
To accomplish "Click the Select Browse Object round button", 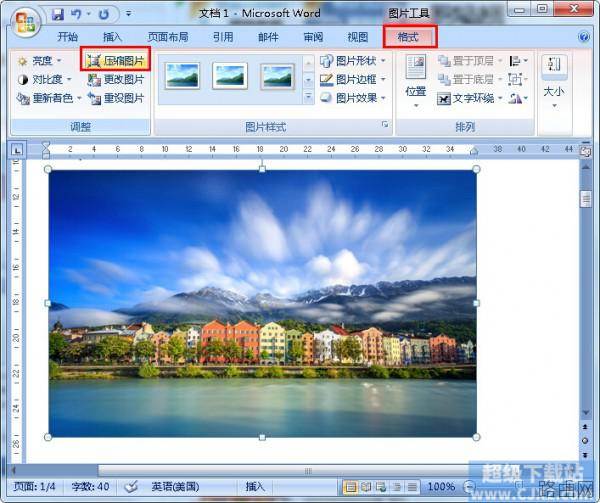I will pos(585,441).
